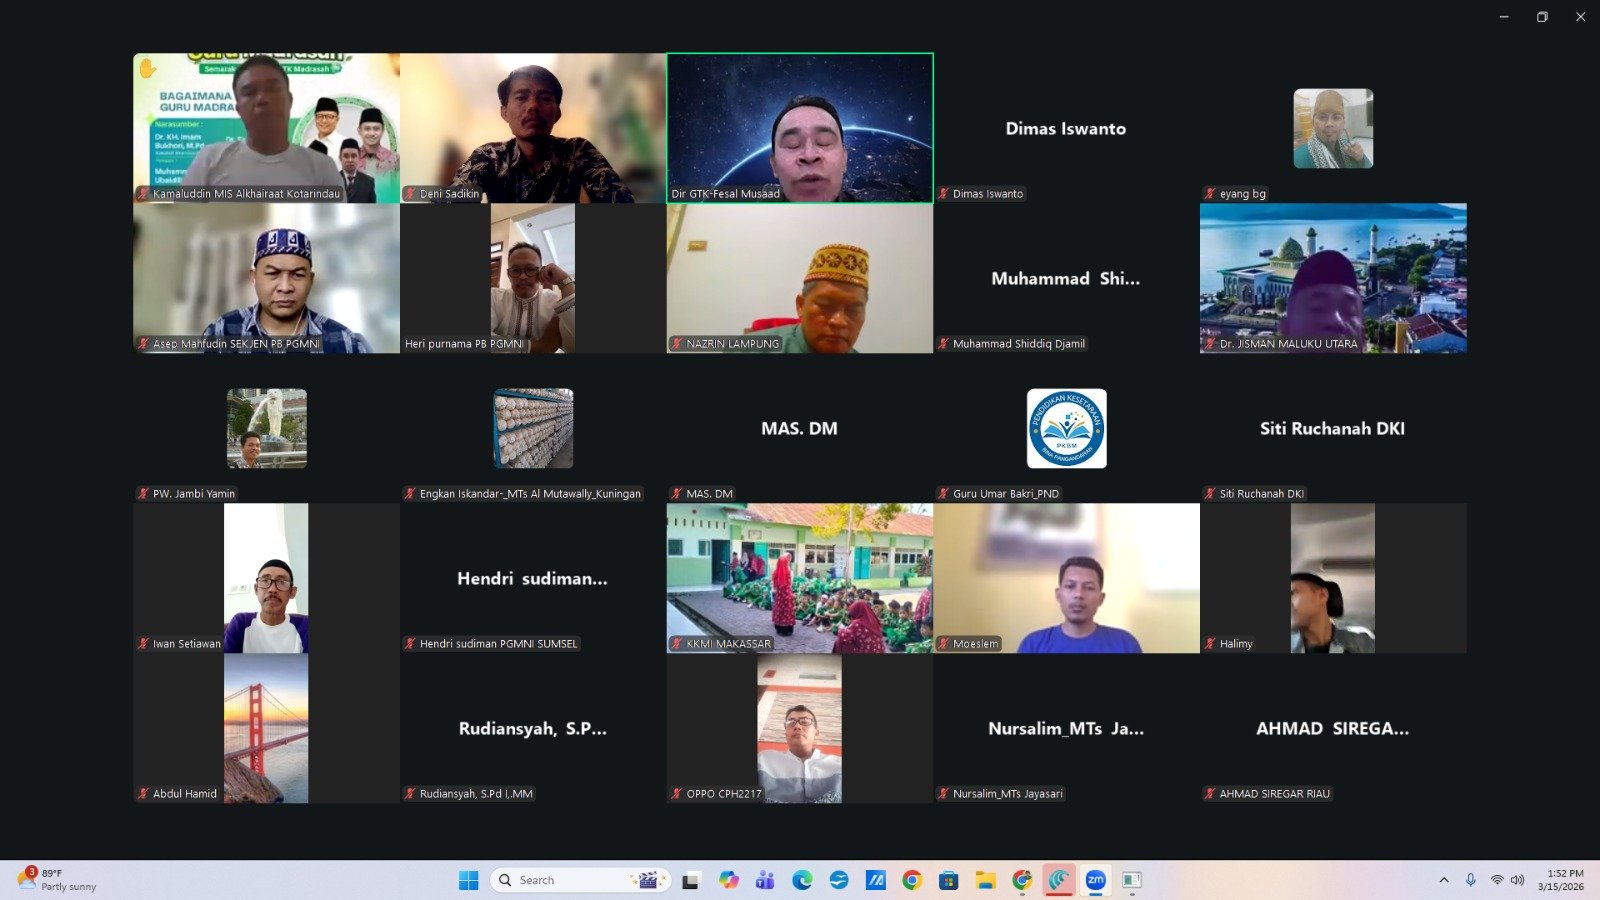Expand the hidden system tray icons
The width and height of the screenshot is (1600, 900).
click(1443, 880)
